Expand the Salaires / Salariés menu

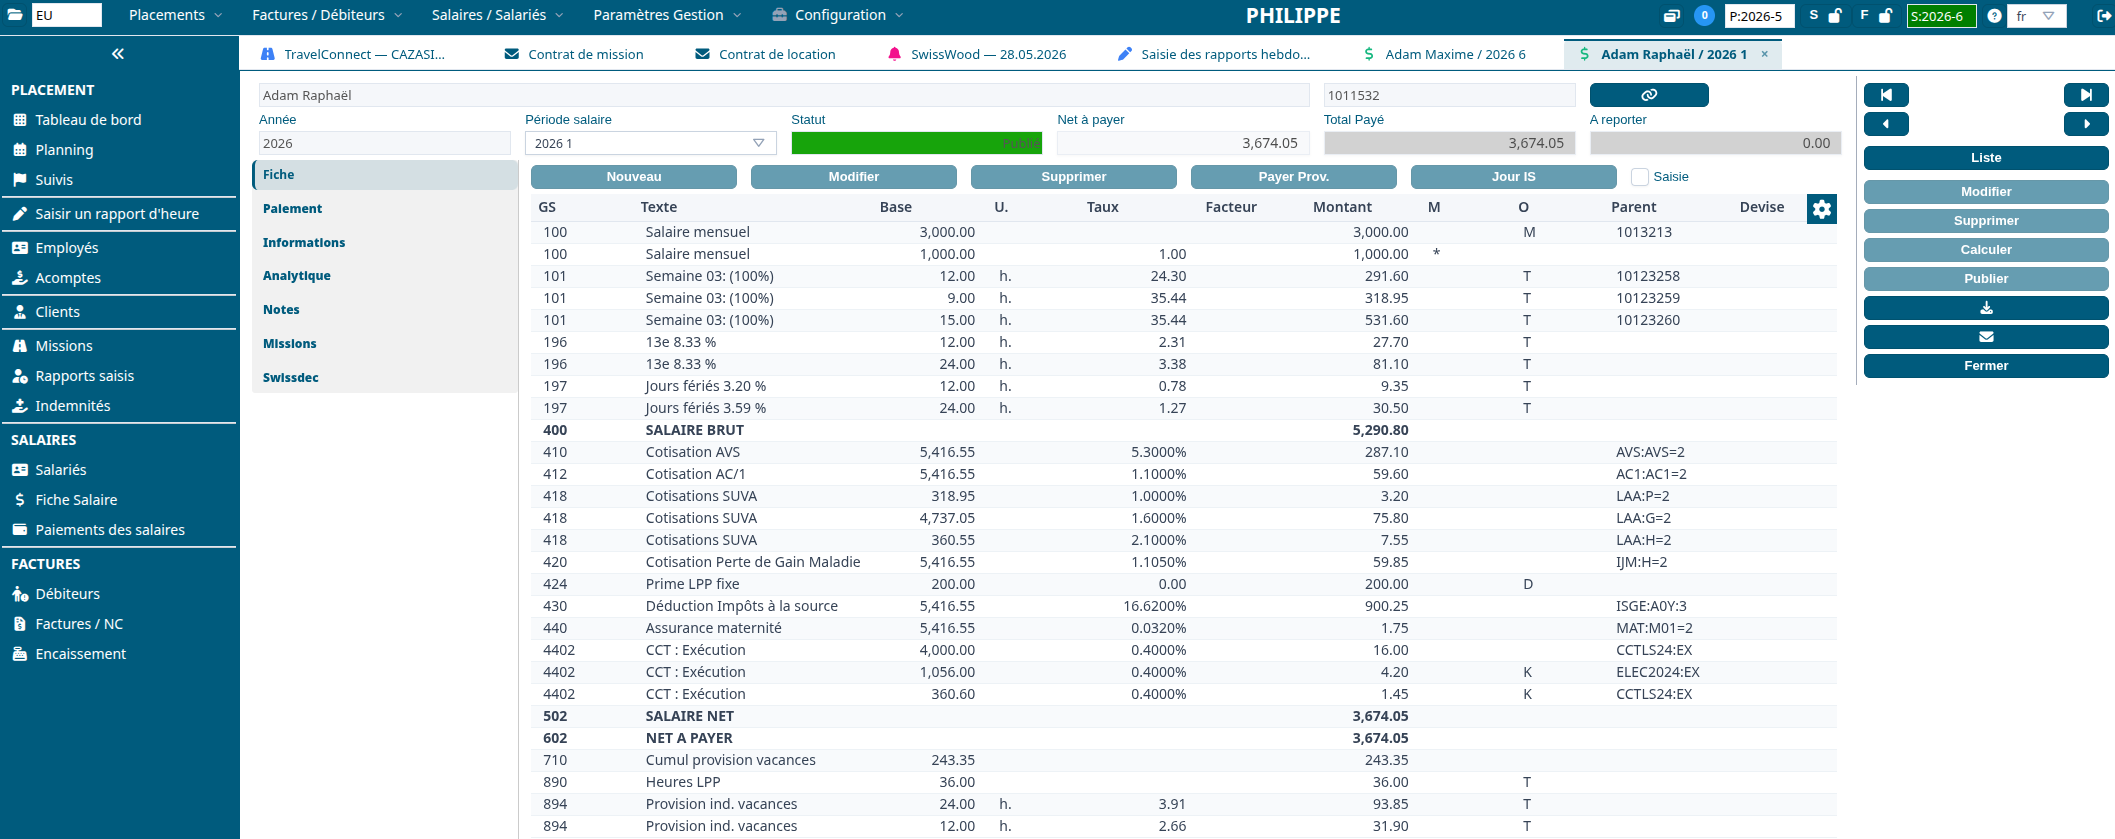(497, 15)
